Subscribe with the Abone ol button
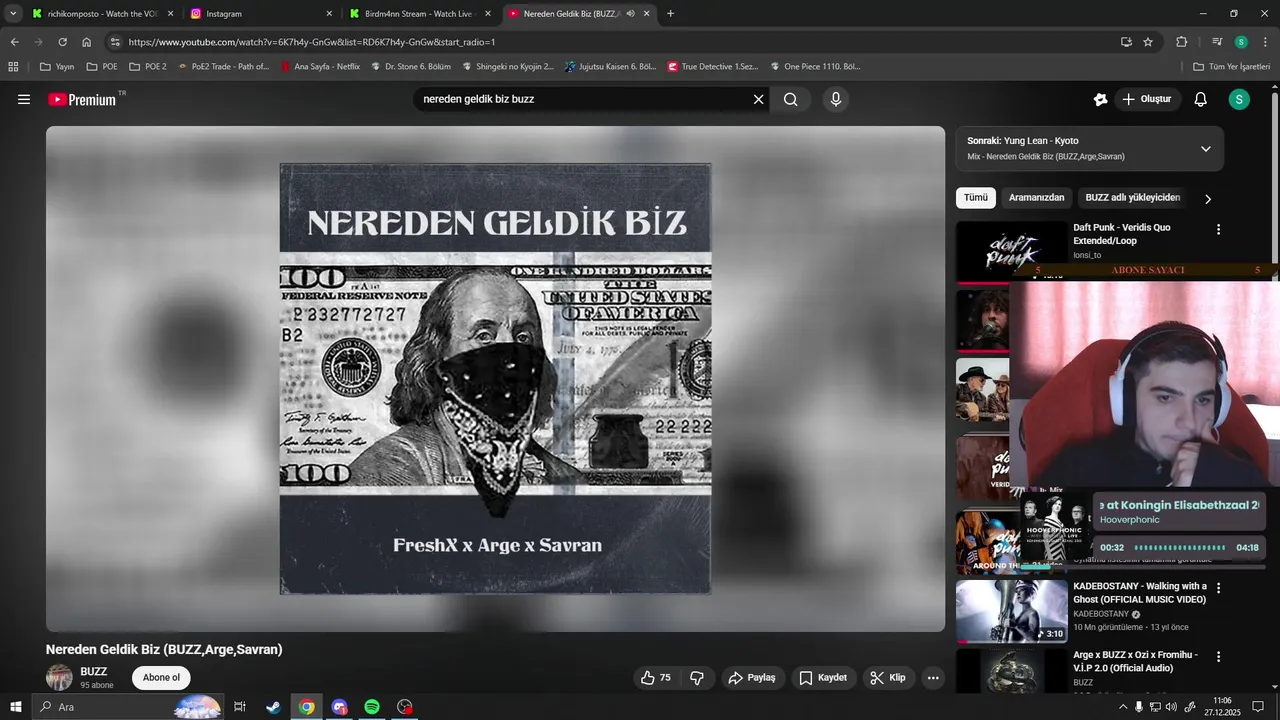 [x=161, y=678]
